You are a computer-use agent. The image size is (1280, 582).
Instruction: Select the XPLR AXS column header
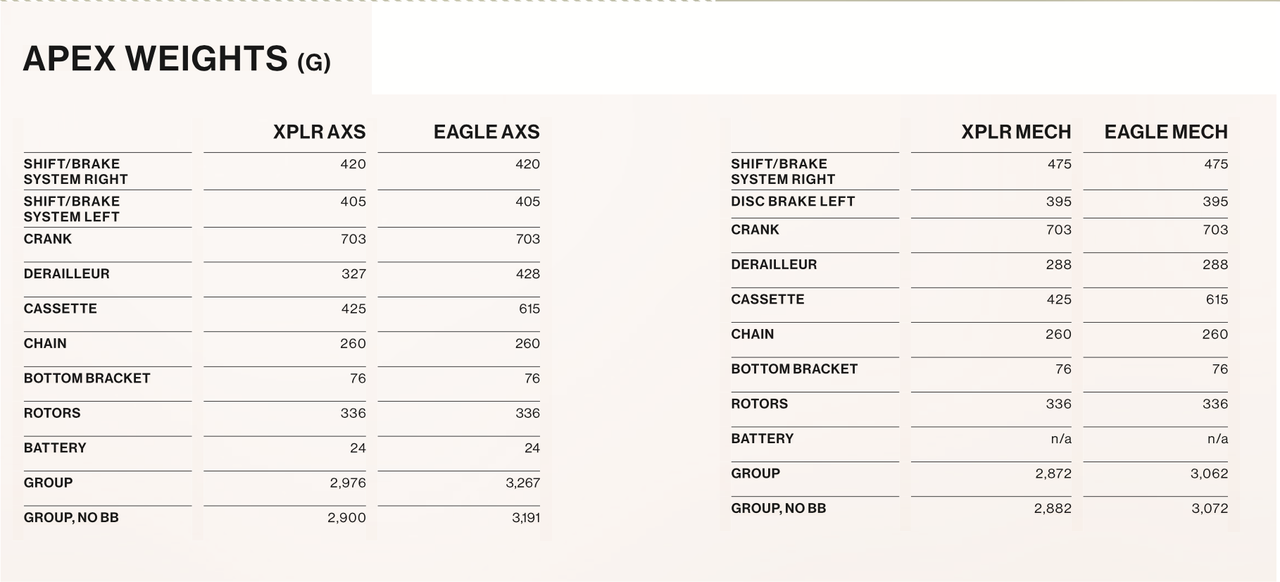(x=319, y=132)
